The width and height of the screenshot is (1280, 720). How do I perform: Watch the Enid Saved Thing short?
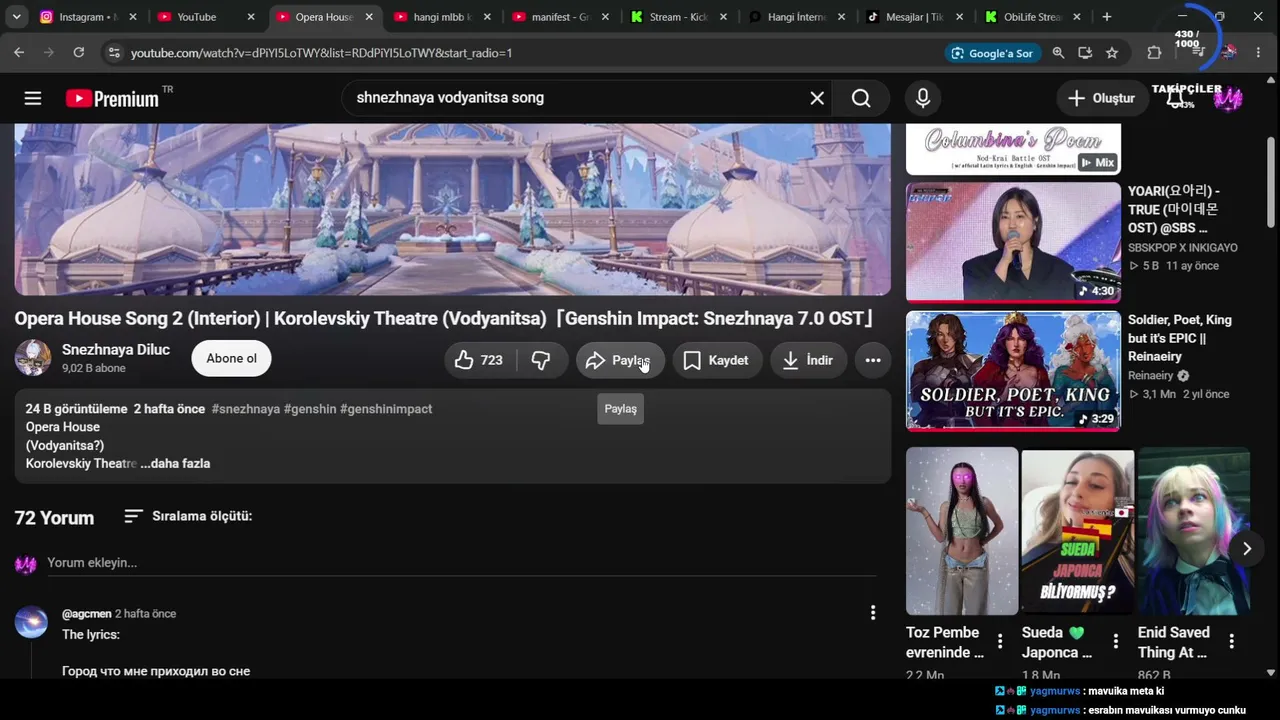tap(1194, 531)
